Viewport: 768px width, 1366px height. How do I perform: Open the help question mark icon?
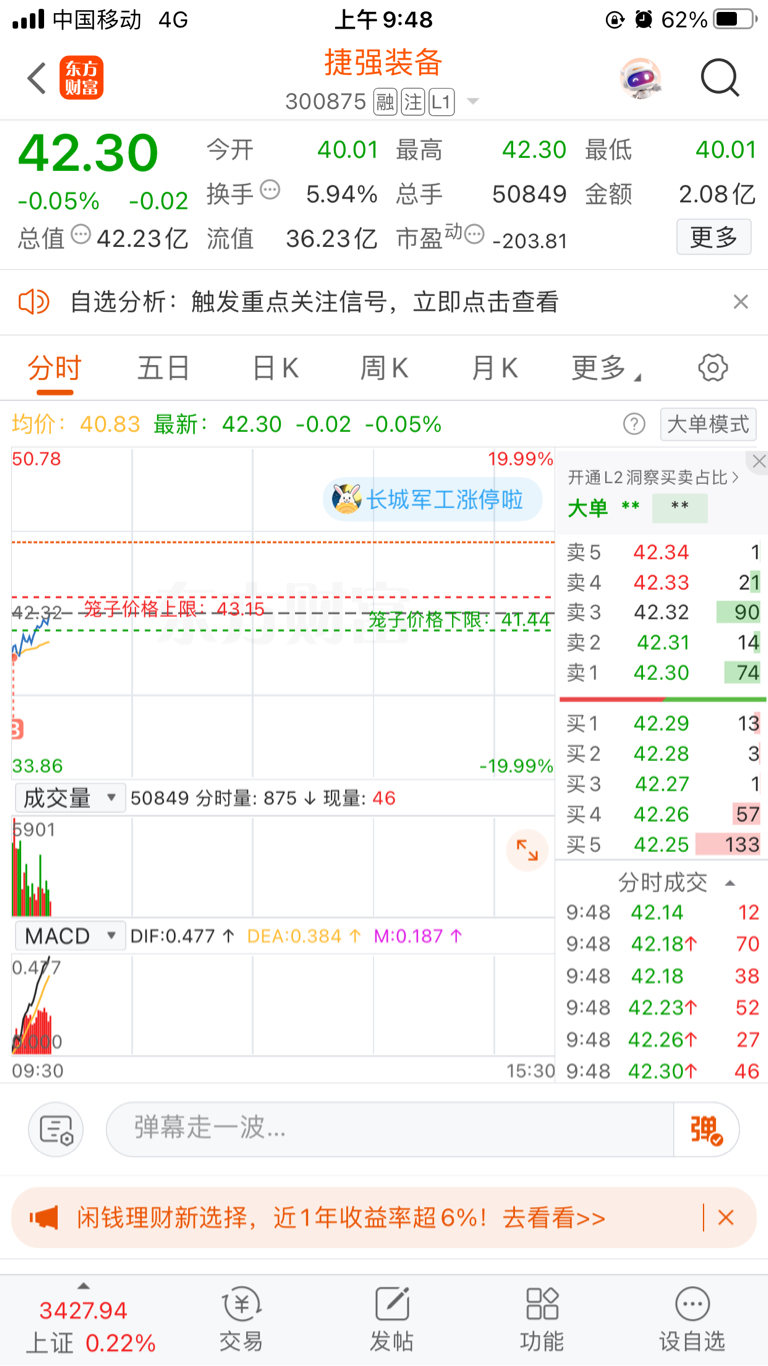click(x=634, y=424)
